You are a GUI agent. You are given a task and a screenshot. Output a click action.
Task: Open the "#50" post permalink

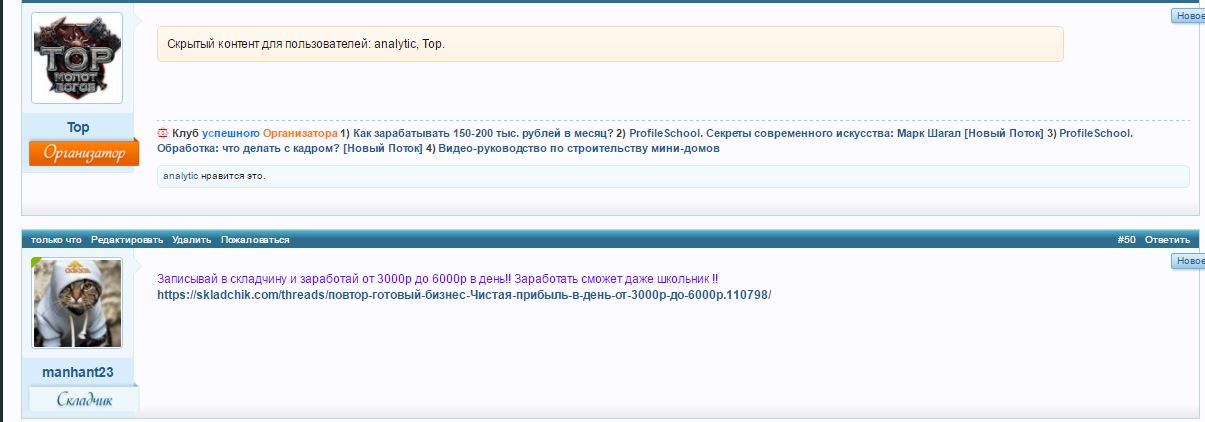pos(1126,240)
